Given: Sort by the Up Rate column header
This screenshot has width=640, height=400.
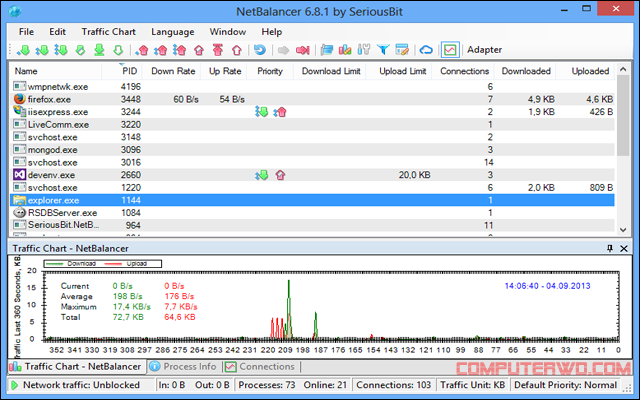Looking at the screenshot, I should [x=225, y=71].
